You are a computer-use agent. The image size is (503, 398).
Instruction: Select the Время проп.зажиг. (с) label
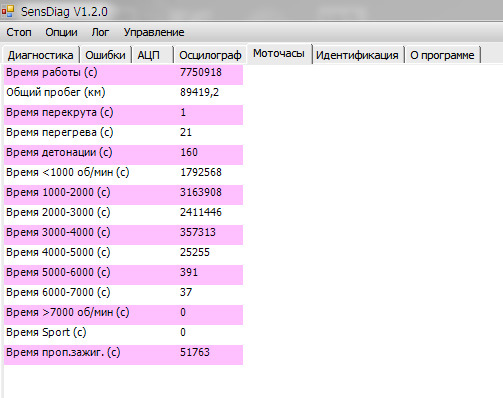63,353
